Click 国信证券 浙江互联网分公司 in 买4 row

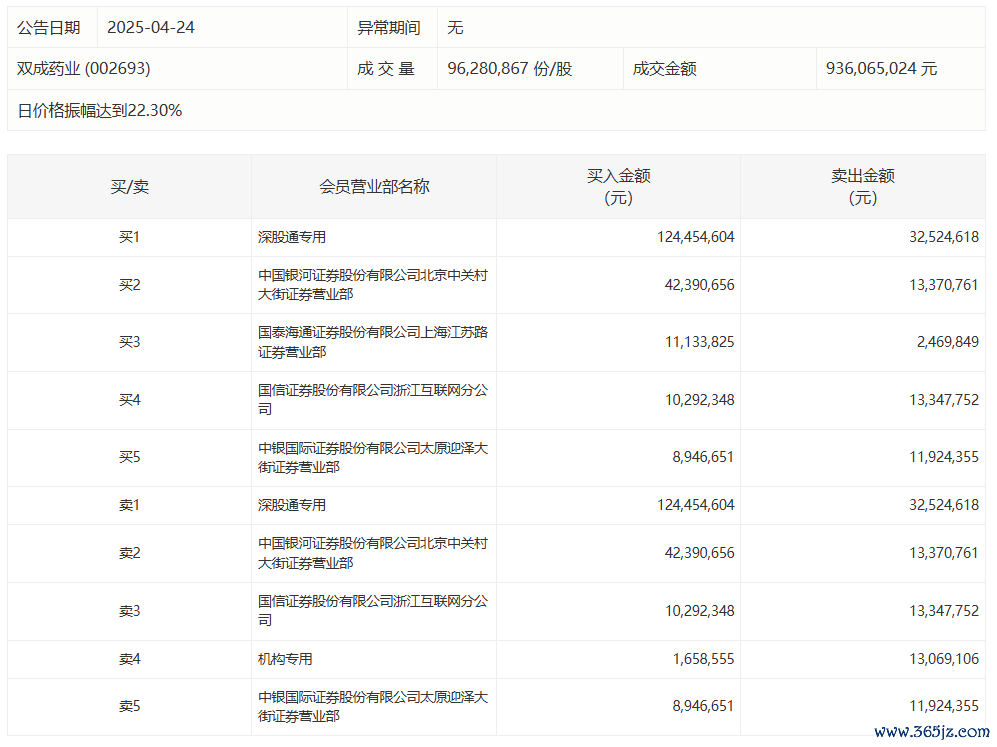tap(373, 400)
